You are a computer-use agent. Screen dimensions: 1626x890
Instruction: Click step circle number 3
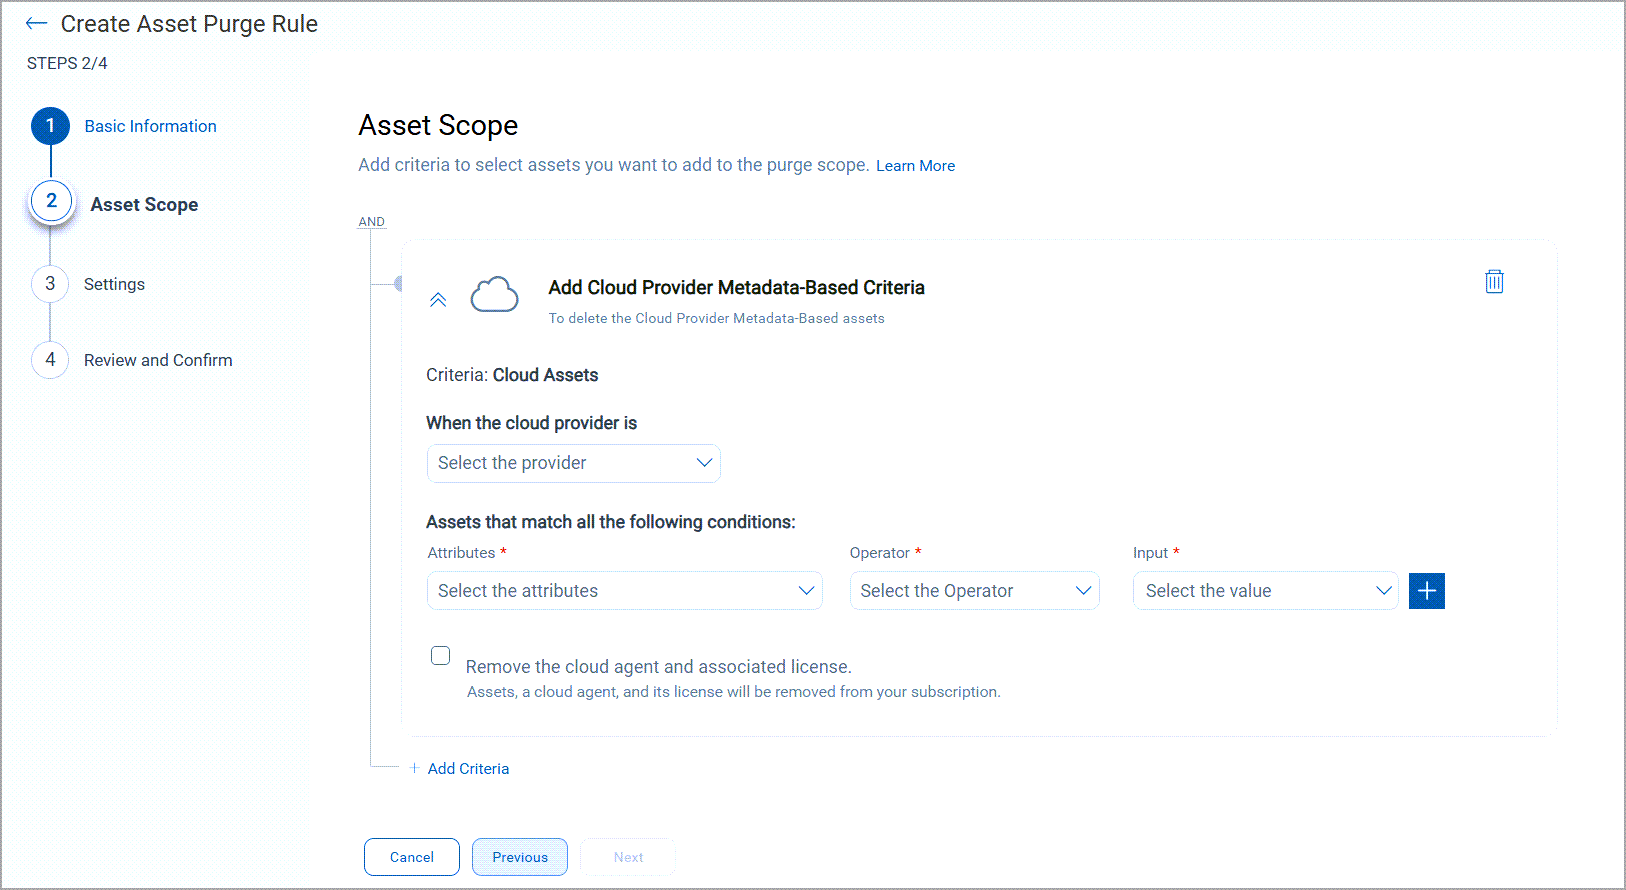[x=50, y=284]
